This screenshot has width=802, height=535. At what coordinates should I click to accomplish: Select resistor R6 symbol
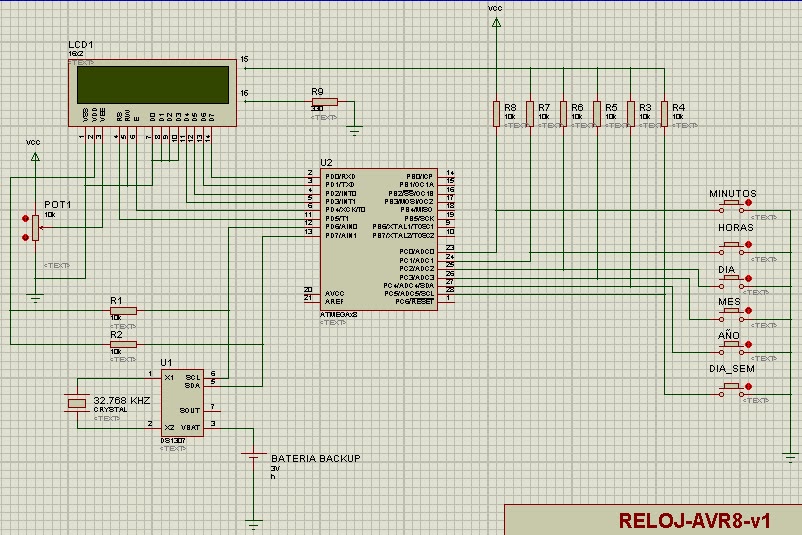tap(563, 114)
